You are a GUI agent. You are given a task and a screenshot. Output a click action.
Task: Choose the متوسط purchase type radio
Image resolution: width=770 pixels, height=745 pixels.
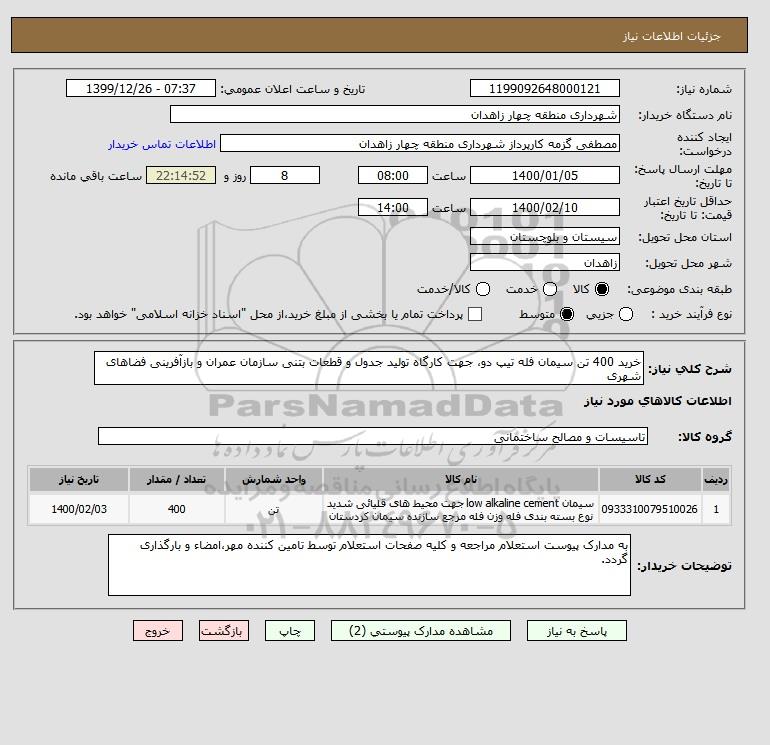[567, 314]
